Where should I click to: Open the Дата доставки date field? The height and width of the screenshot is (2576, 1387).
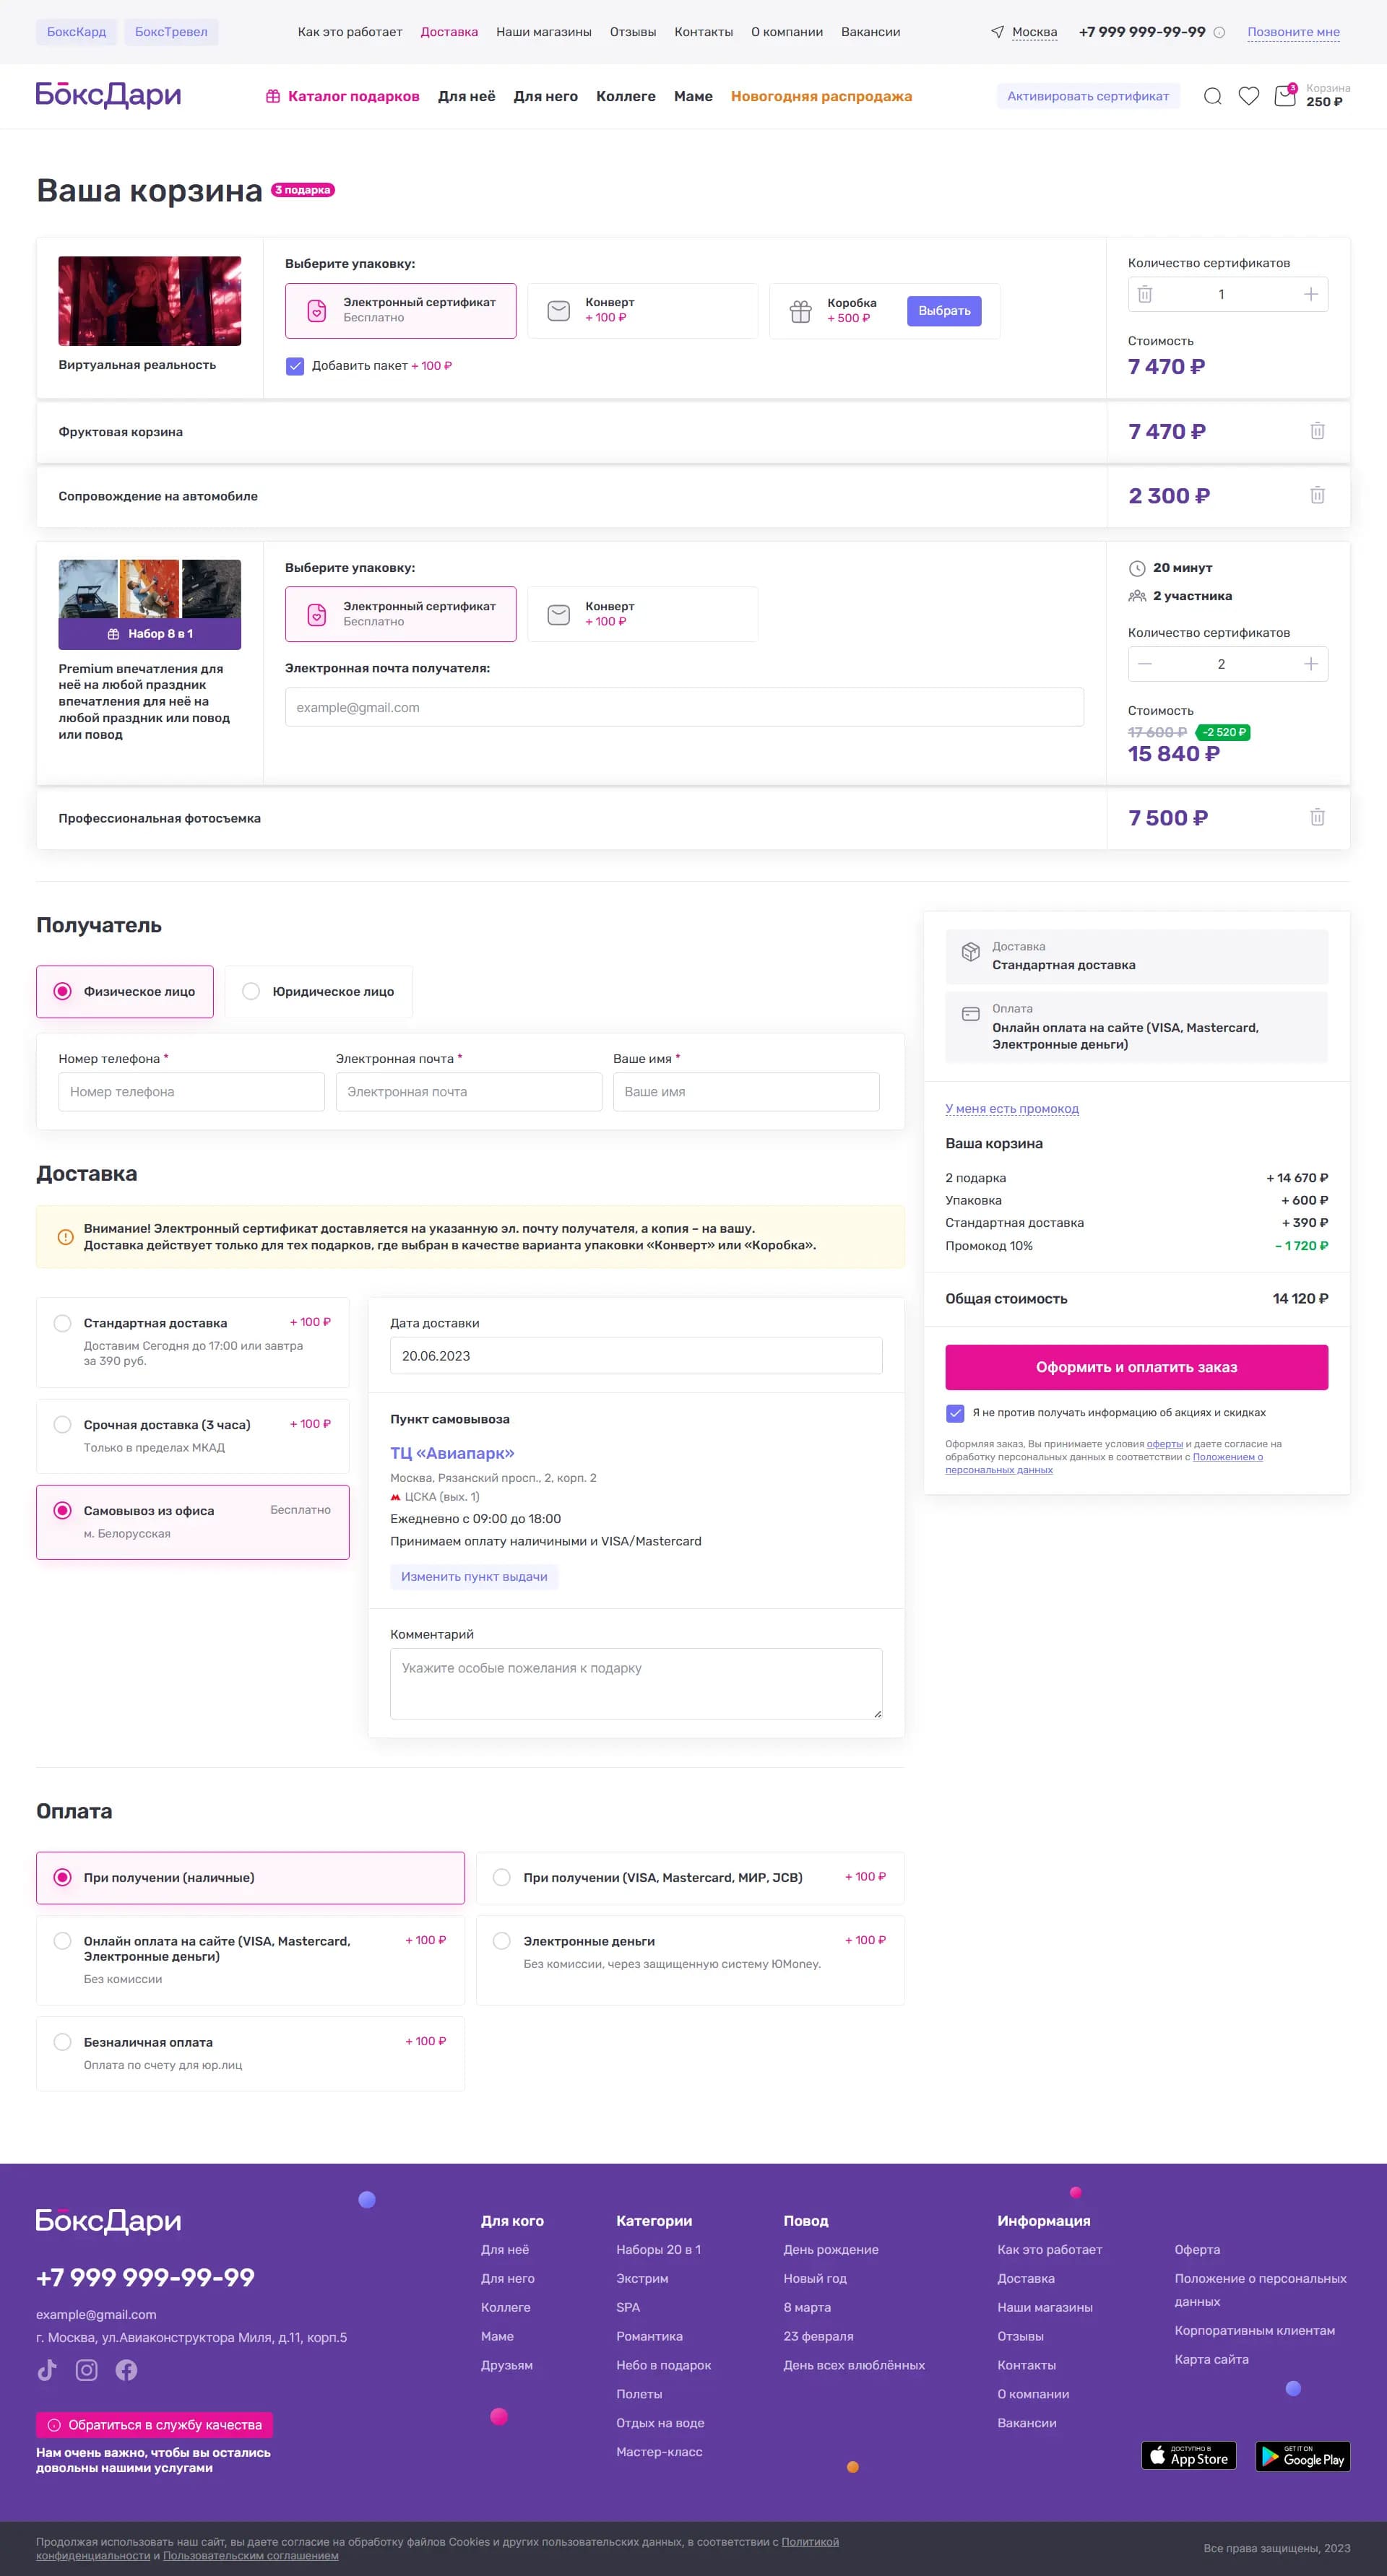[x=636, y=1356]
